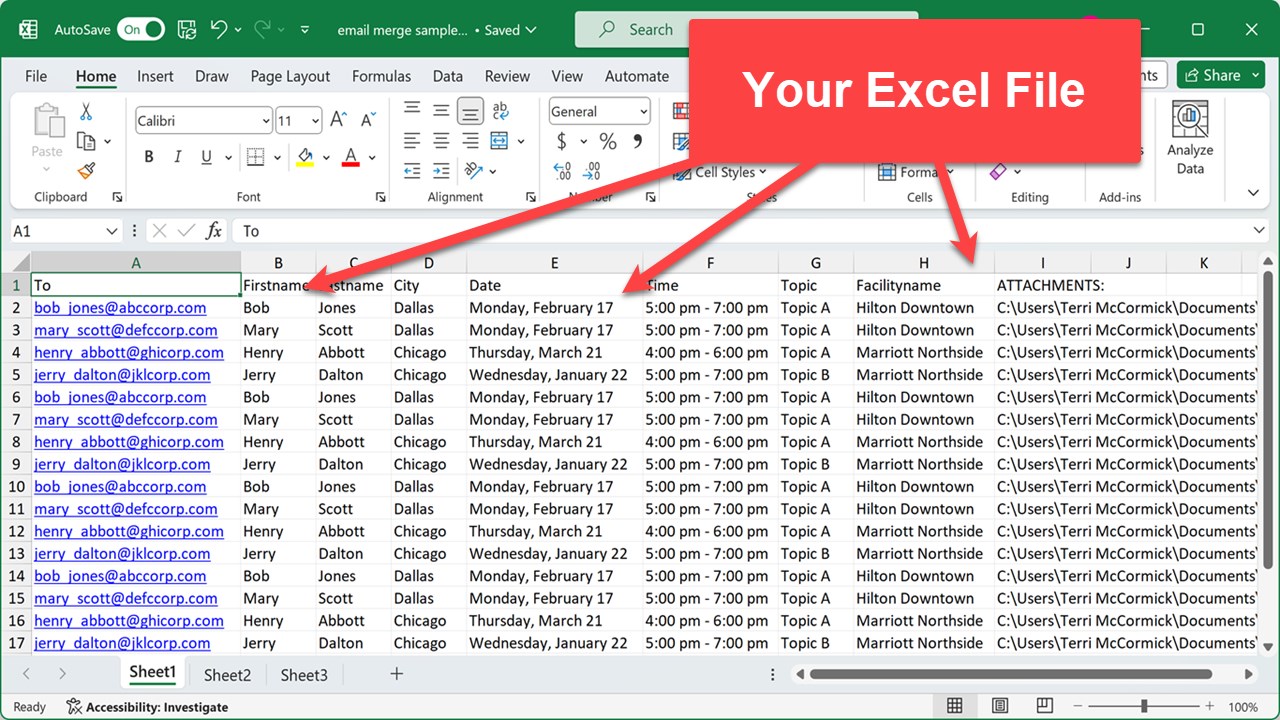Add a new sheet with plus icon
Image resolution: width=1280 pixels, height=720 pixels.
[x=396, y=674]
